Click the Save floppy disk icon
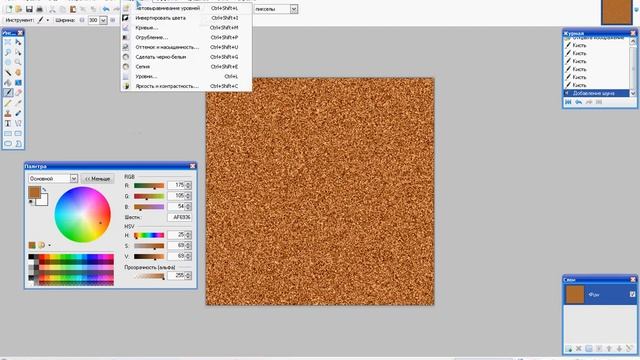Screen dimensions: 640x360 [x=29, y=9]
